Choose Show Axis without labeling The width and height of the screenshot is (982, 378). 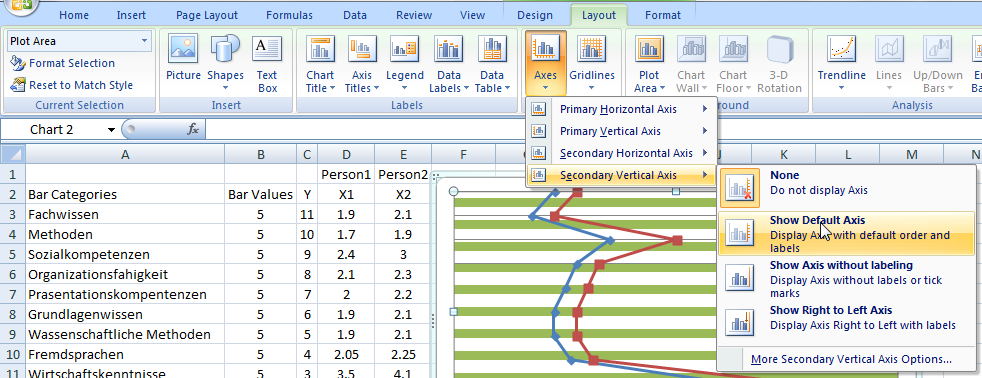click(x=846, y=278)
